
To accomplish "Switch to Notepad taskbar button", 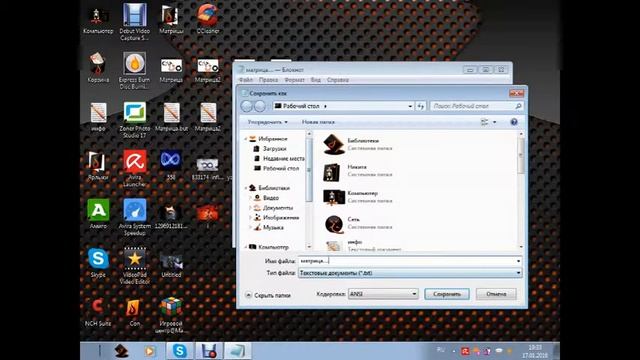I will point(237,351).
